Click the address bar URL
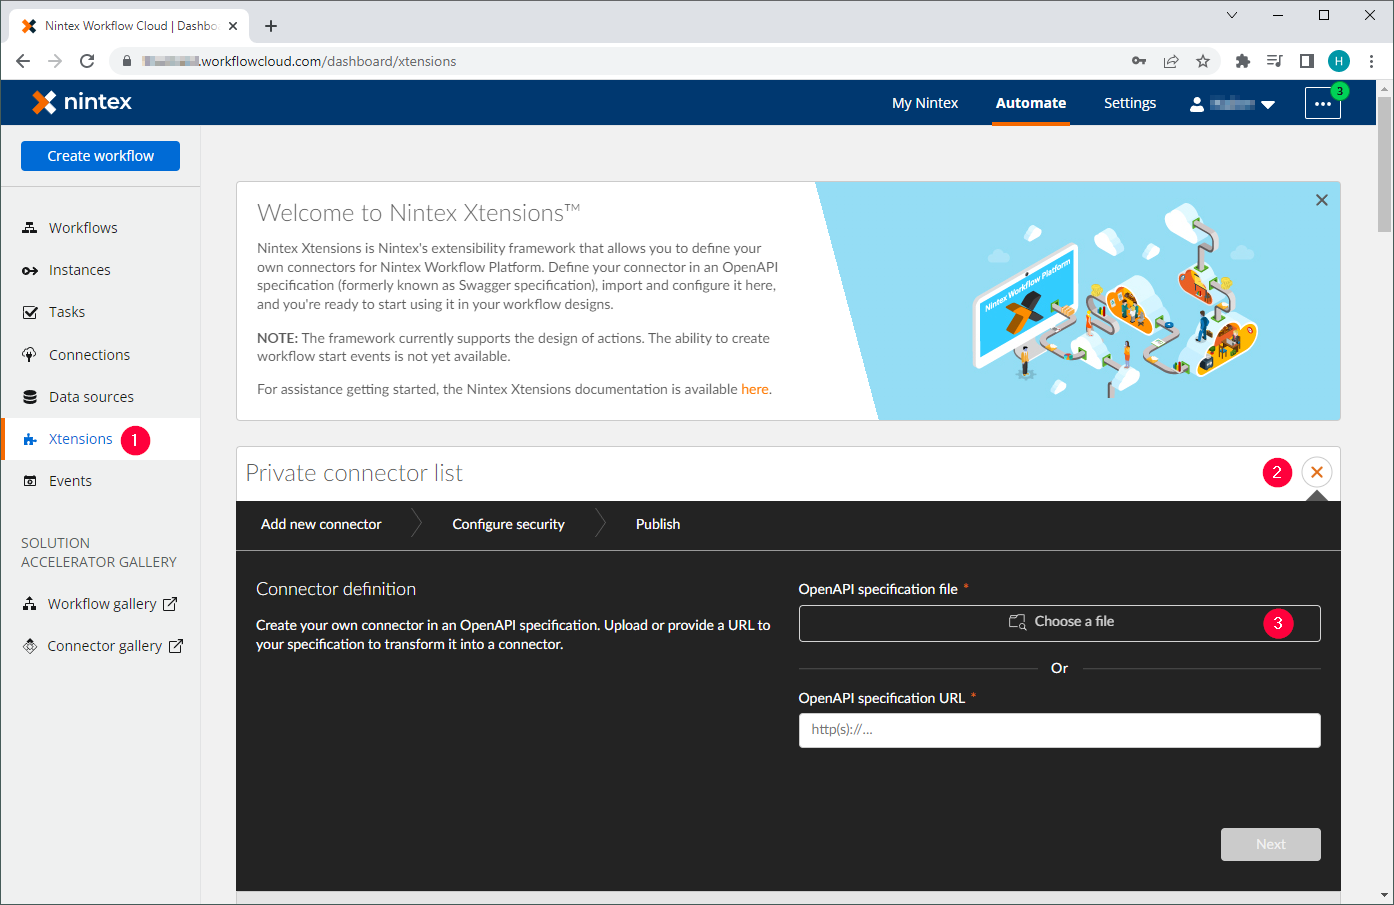Viewport: 1394px width, 905px height. tap(300, 61)
